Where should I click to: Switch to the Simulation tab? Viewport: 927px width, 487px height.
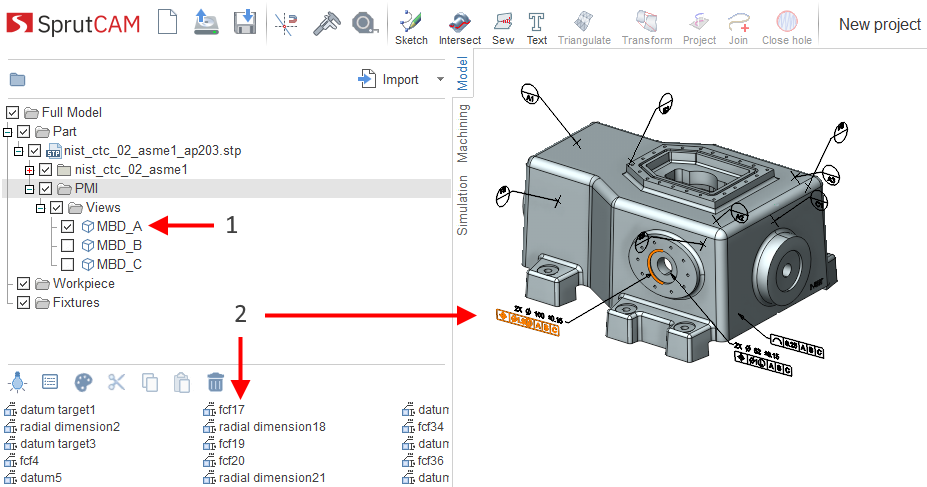(463, 205)
